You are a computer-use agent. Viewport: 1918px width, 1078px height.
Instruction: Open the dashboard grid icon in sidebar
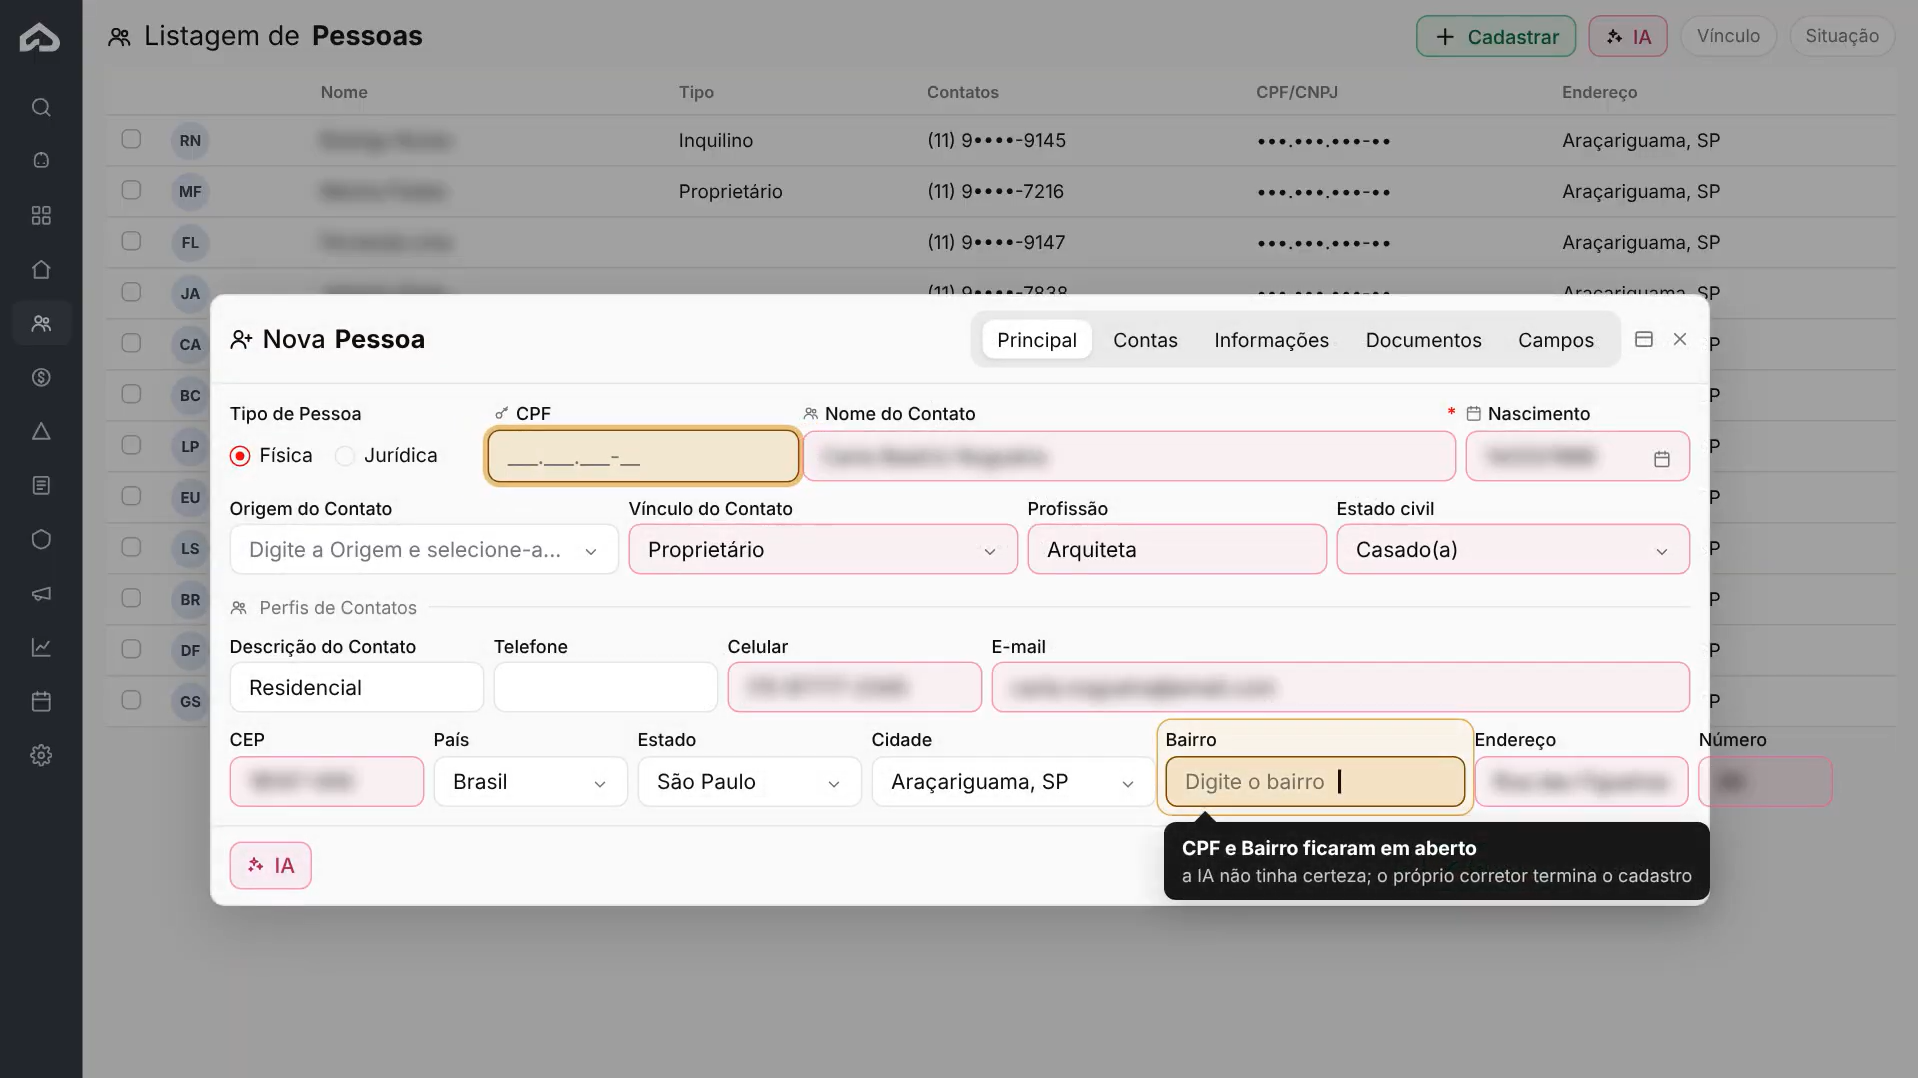(41, 215)
